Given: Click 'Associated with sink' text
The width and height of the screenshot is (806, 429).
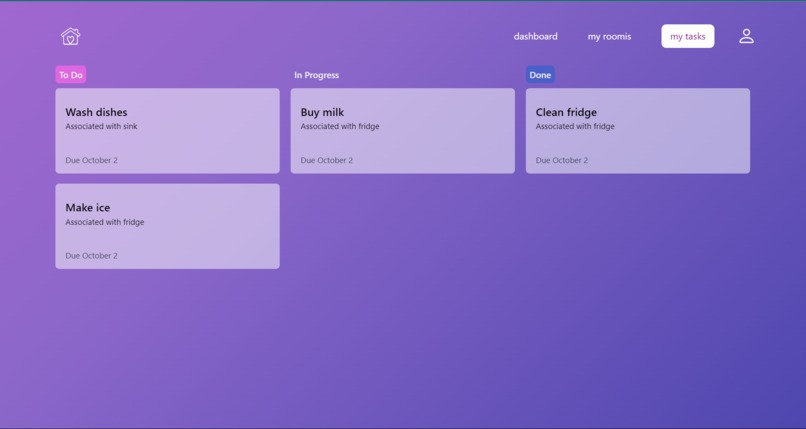Looking at the screenshot, I should [101, 126].
